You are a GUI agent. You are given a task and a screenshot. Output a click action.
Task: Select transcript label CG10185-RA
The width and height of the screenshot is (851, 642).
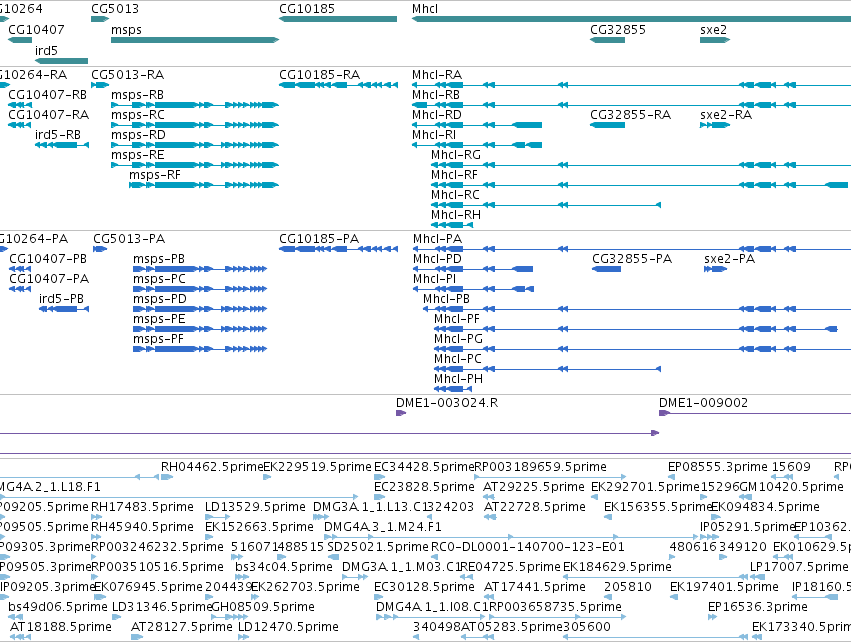tap(319, 74)
